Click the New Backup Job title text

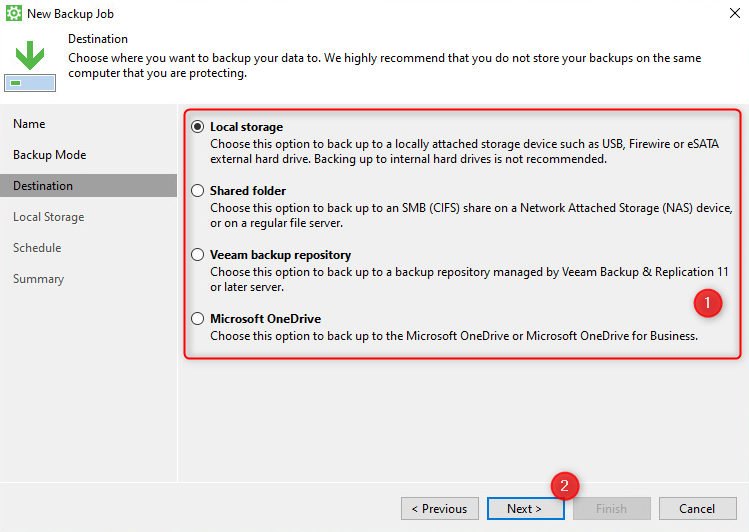tap(72, 13)
